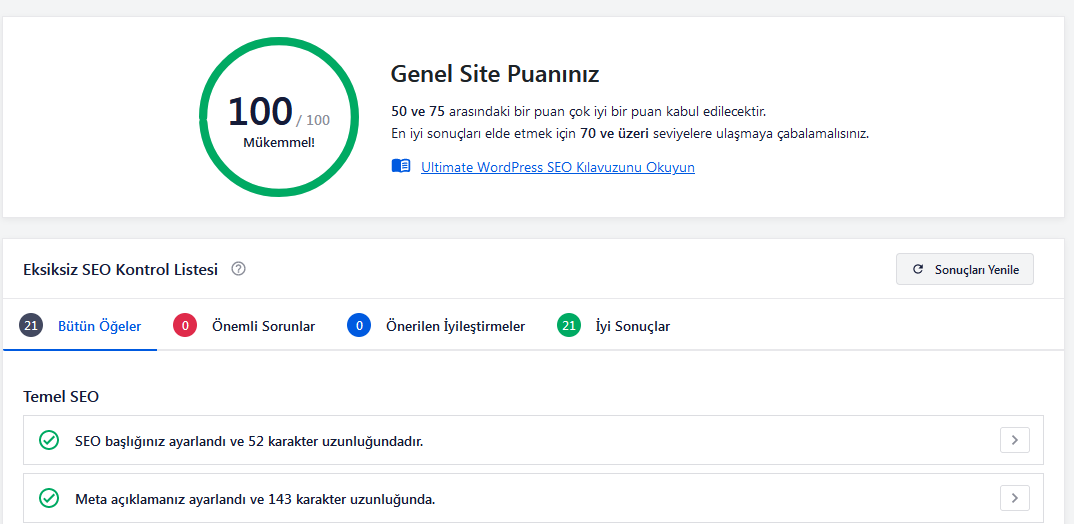The height and width of the screenshot is (524, 1074).
Task: Click the help question mark next to Eksiksiz SEO Kontrol Listesi
Action: [238, 269]
